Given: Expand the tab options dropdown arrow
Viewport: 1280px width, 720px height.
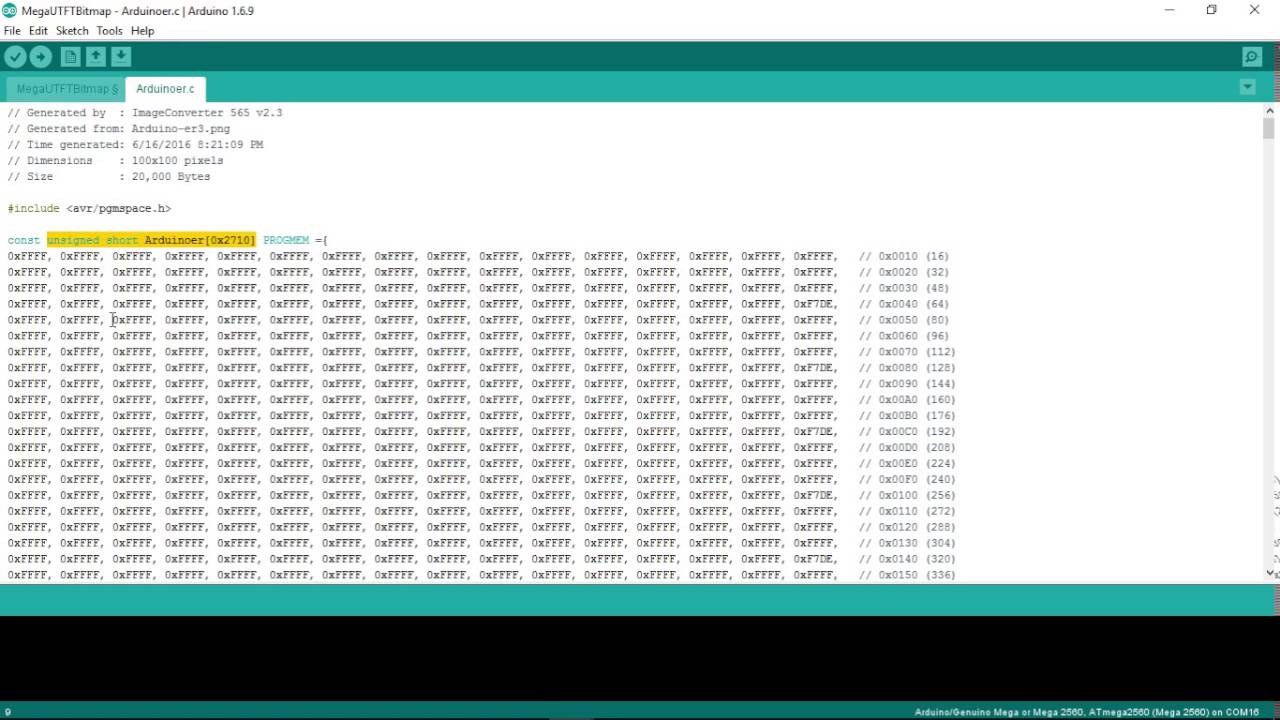Looking at the screenshot, I should 1248,88.
